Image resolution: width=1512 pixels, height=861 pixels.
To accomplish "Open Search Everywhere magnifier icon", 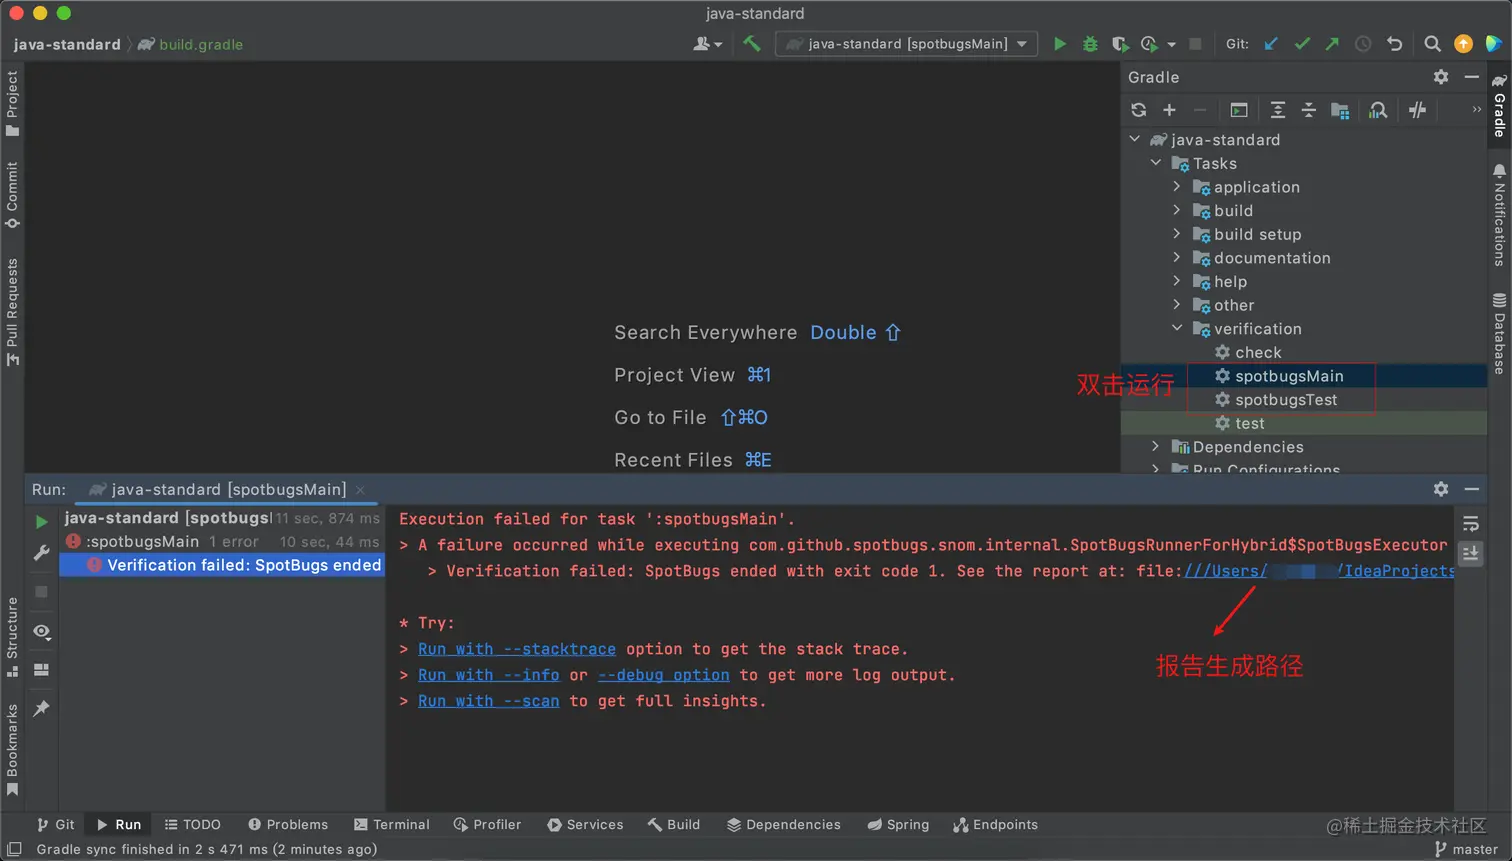I will click(1432, 44).
